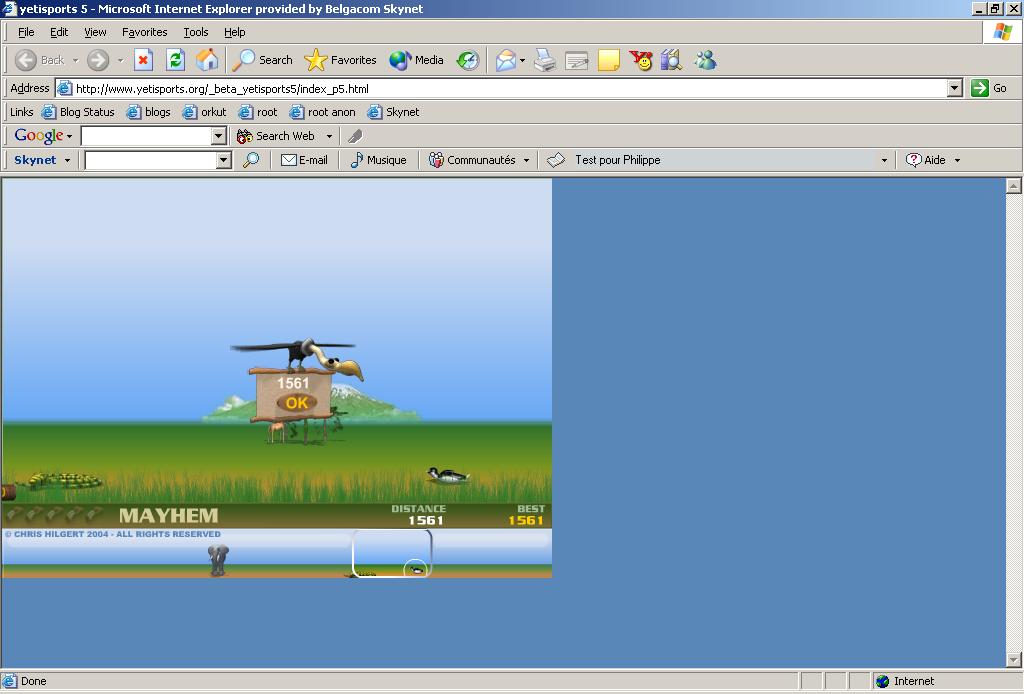The height and width of the screenshot is (694, 1024).
Task: Click the Refresh page icon
Action: pos(175,60)
